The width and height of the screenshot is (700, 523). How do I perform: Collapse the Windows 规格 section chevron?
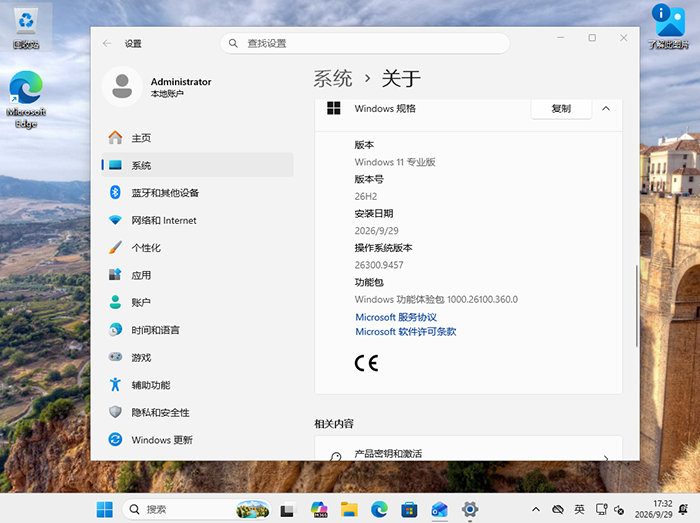tap(606, 108)
